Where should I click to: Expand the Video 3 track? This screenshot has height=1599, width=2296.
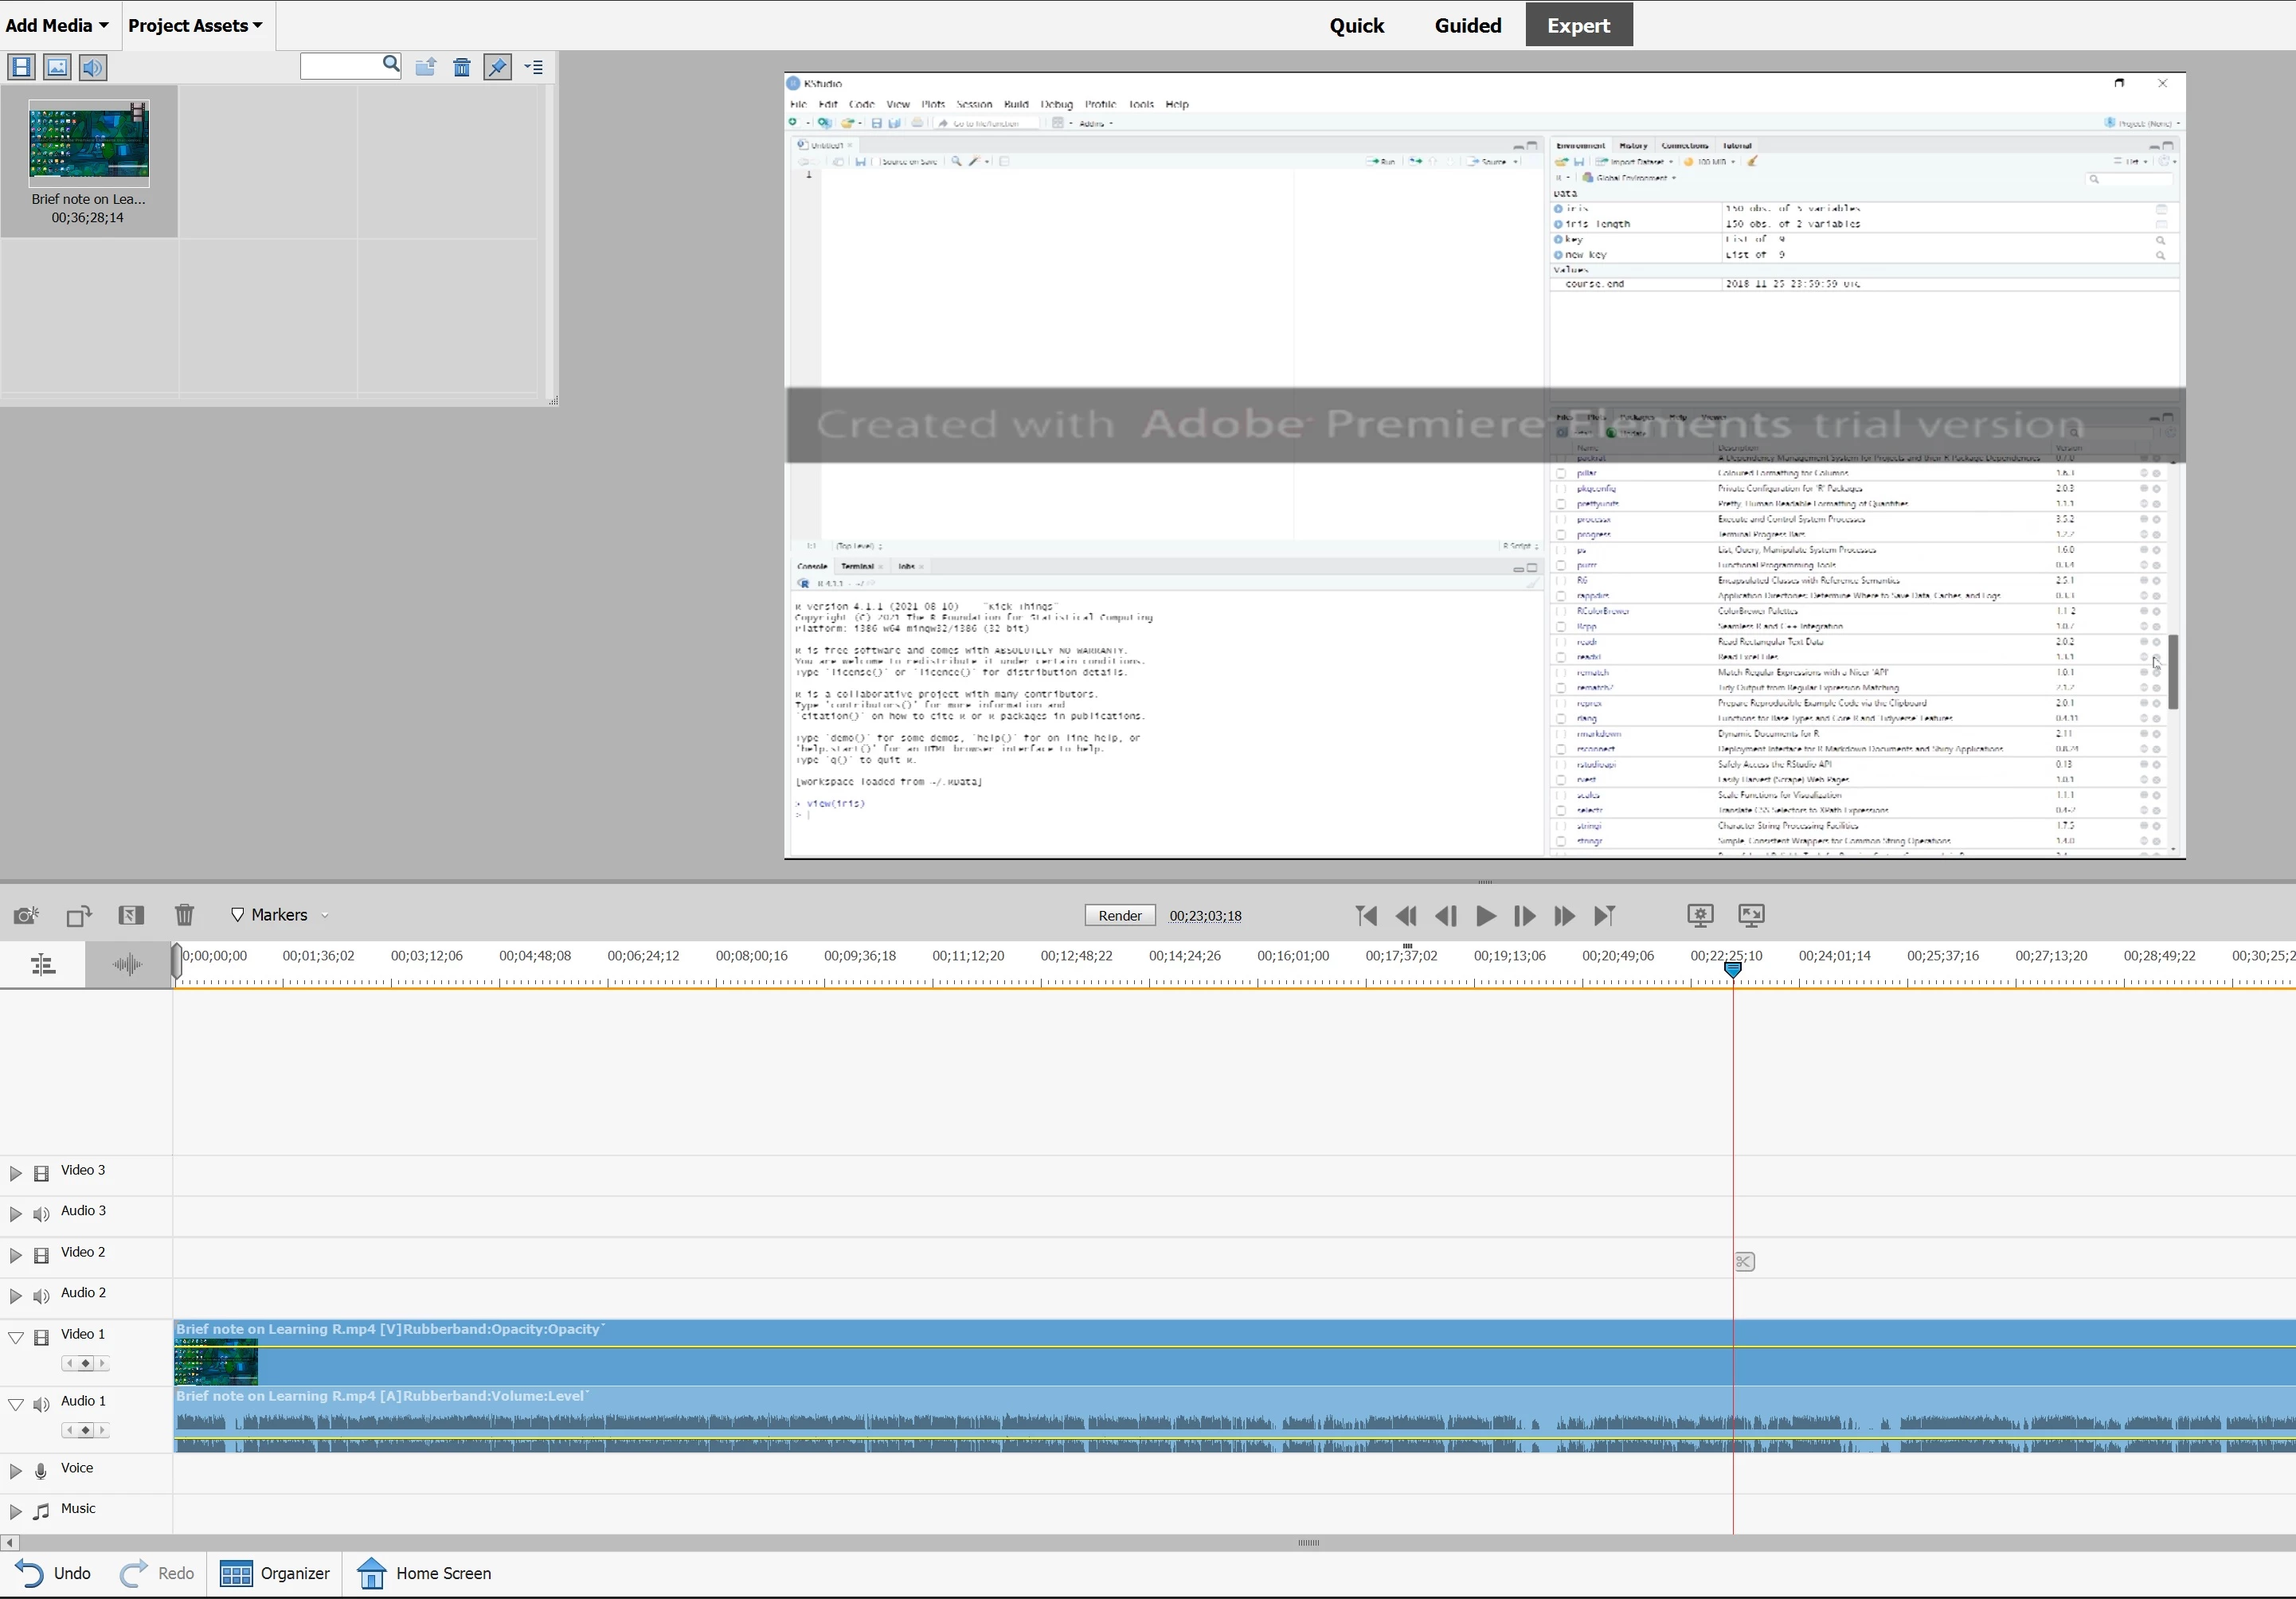(x=15, y=1173)
